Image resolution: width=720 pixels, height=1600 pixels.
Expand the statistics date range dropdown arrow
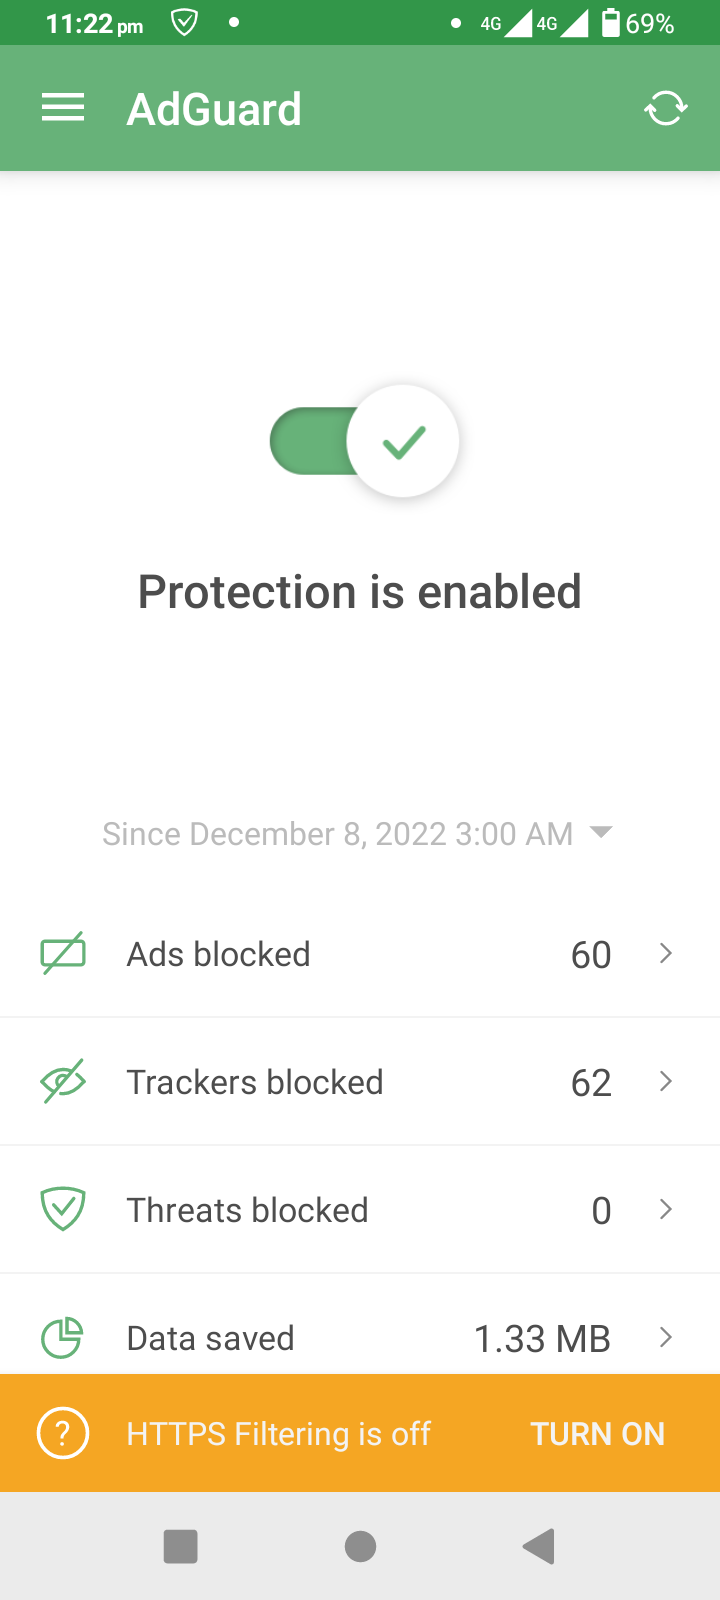(601, 832)
